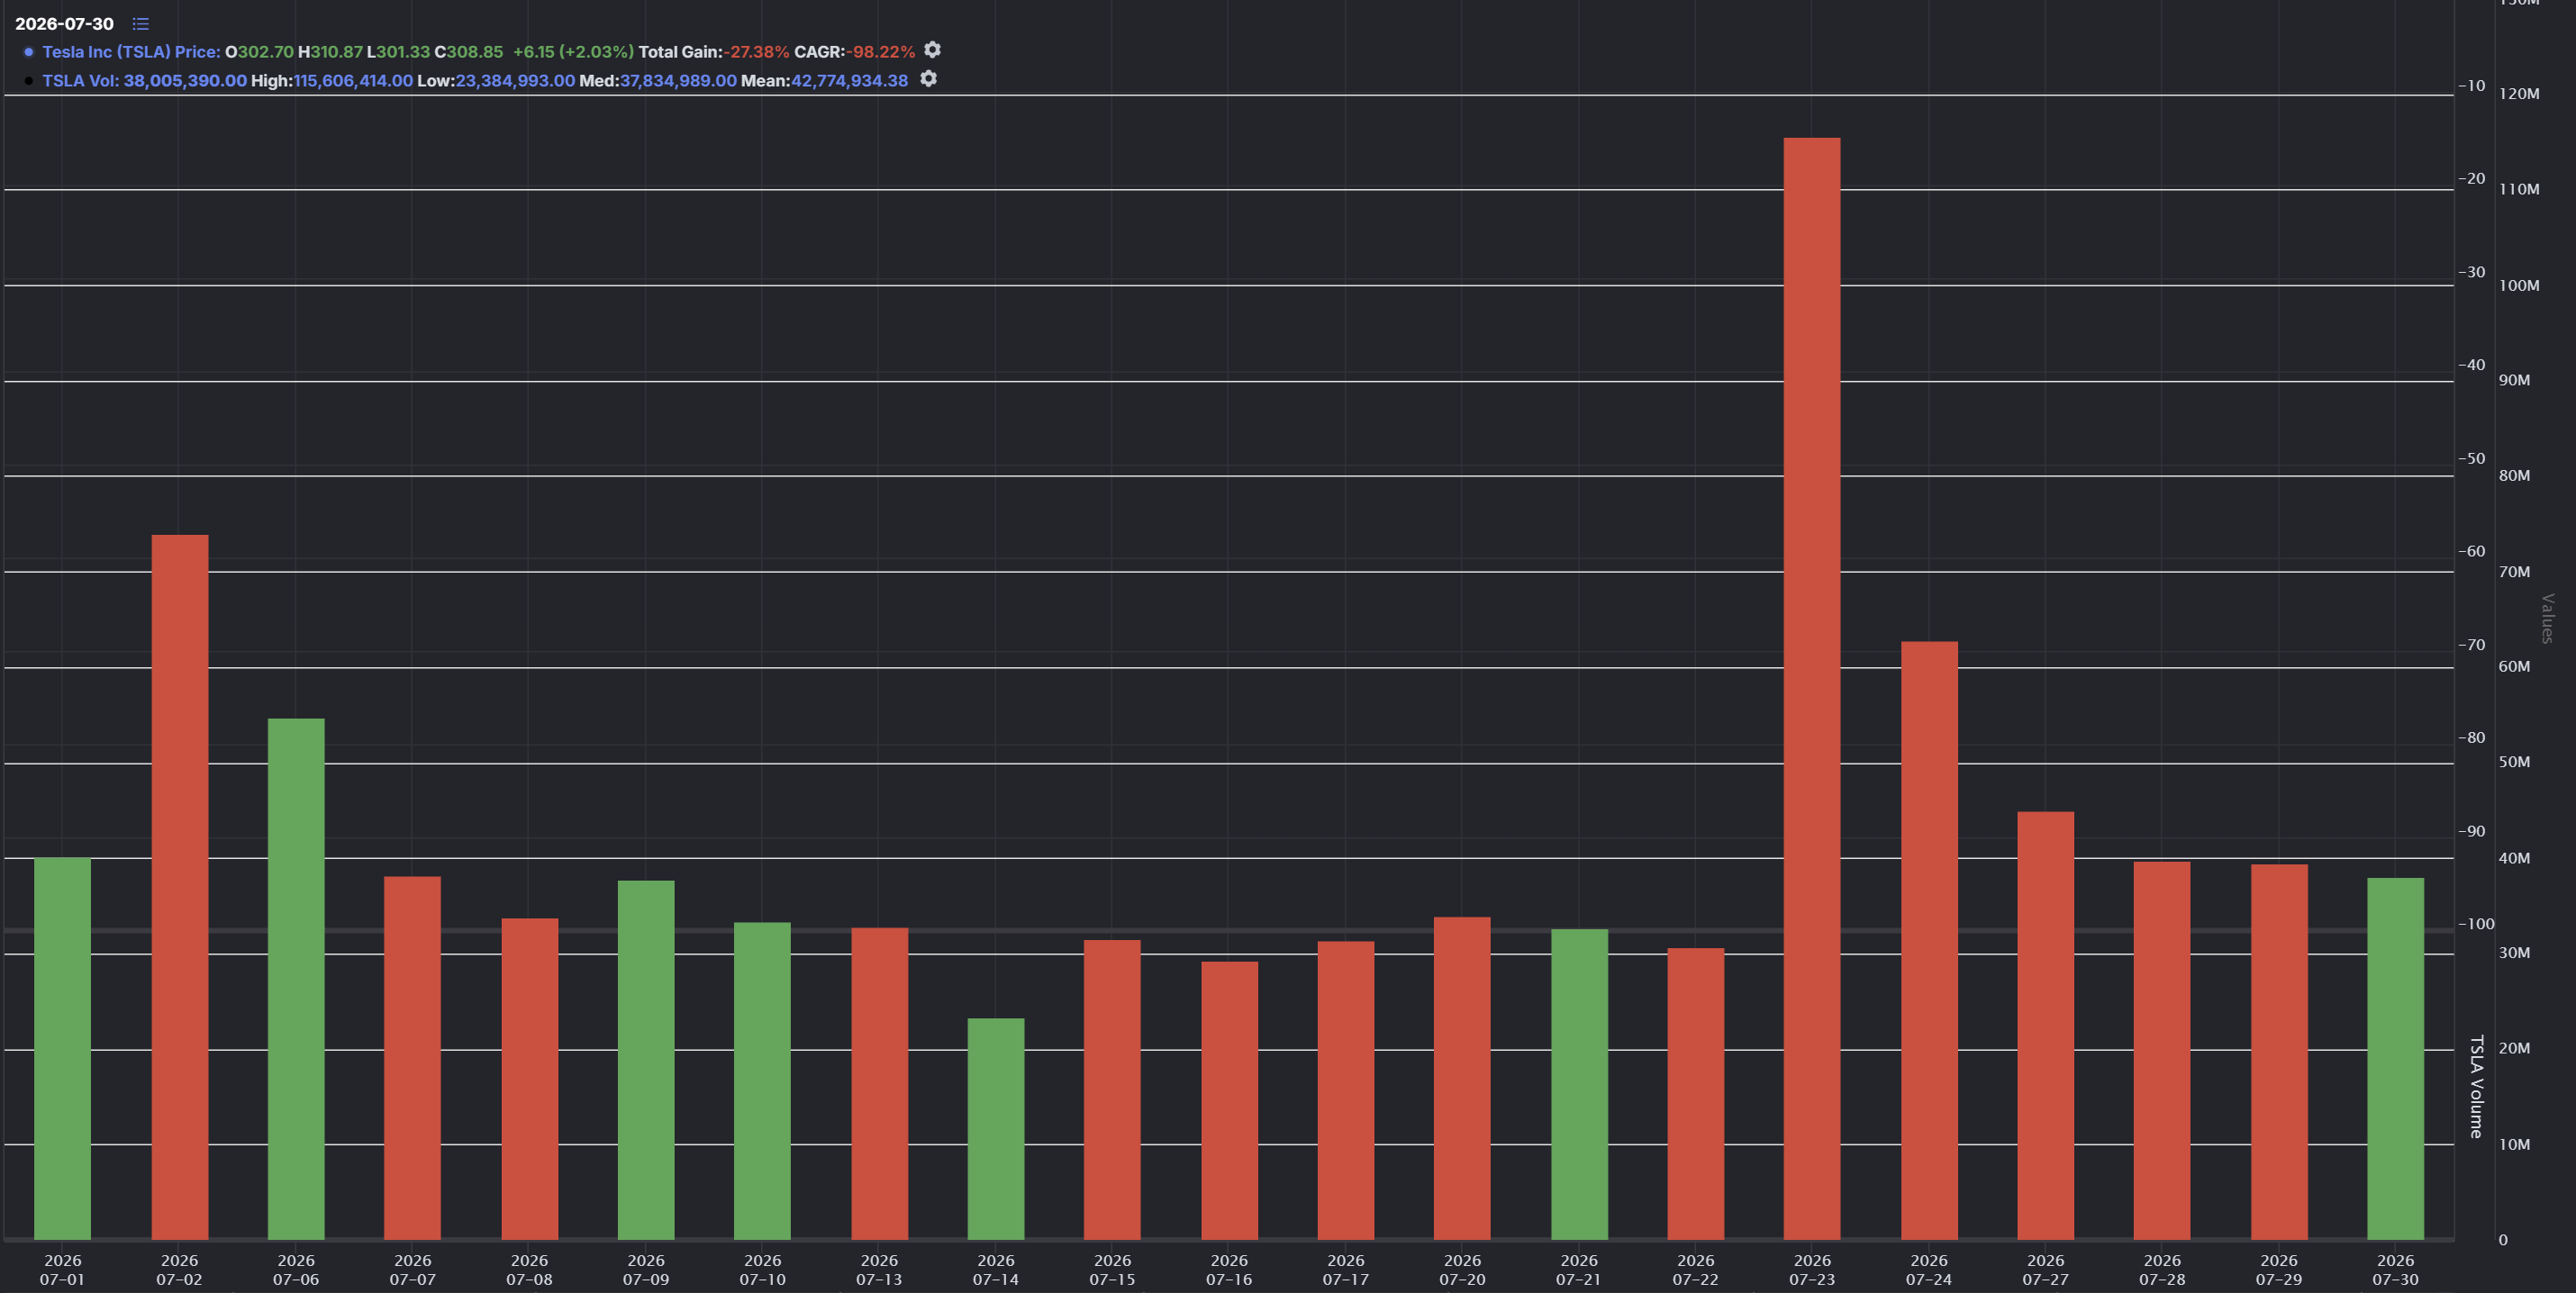
Task: Select the red volume bar for 07-02
Action: [180, 887]
